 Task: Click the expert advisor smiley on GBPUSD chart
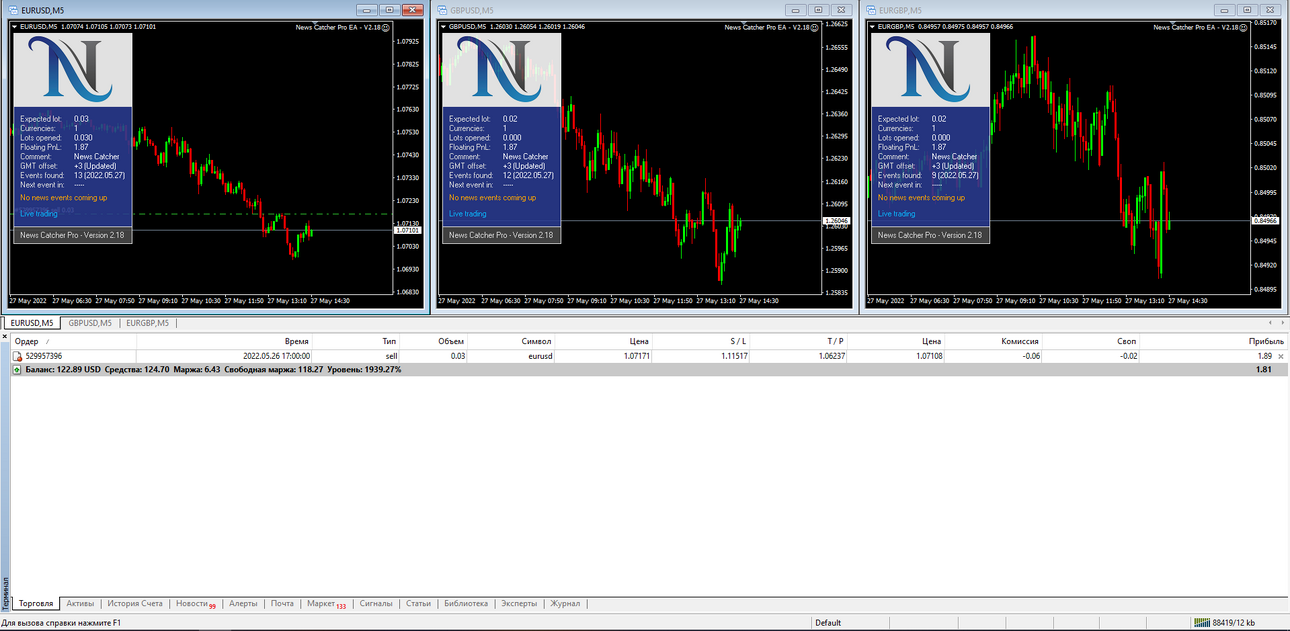(x=815, y=27)
